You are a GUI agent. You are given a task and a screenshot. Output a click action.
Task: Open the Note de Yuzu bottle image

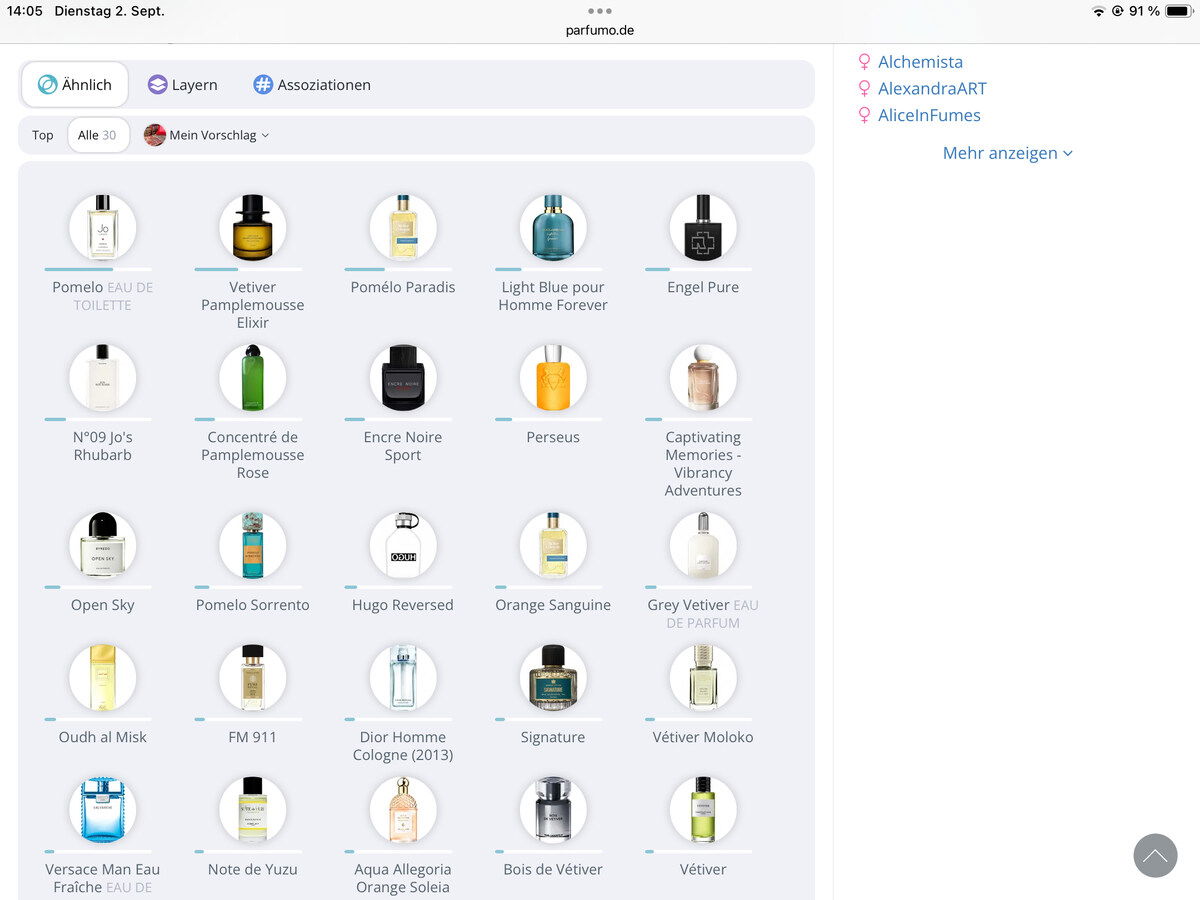253,810
